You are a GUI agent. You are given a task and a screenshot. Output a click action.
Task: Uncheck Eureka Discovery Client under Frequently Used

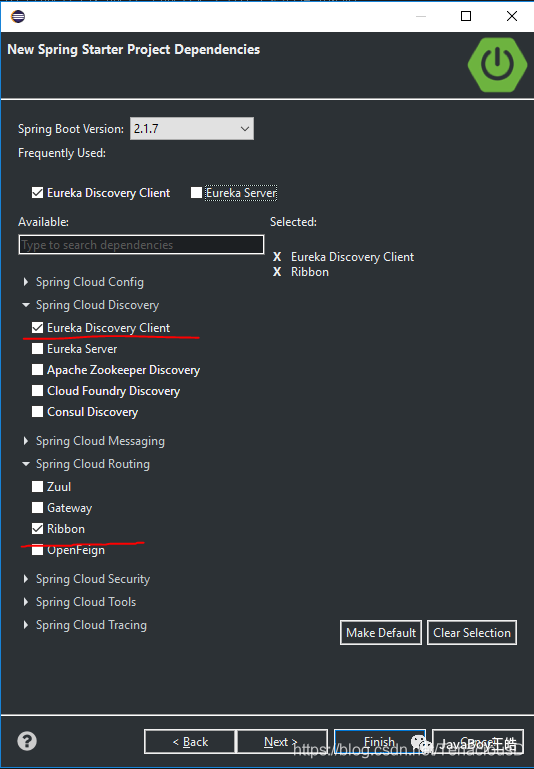[x=37, y=193]
